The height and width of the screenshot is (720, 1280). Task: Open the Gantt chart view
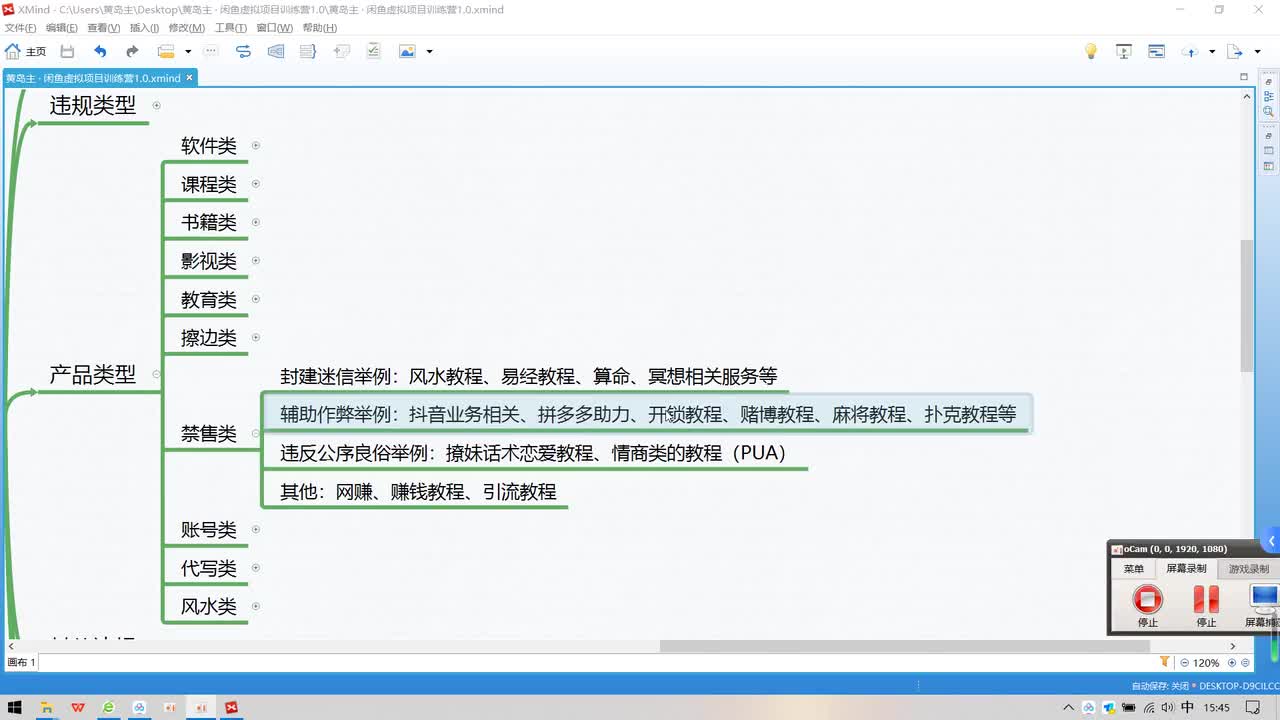tap(1157, 51)
